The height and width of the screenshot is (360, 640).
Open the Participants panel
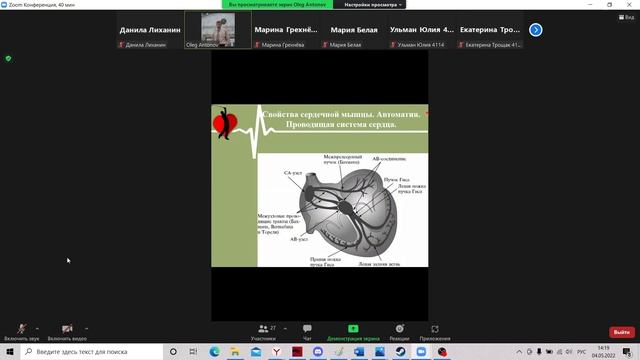263,332
